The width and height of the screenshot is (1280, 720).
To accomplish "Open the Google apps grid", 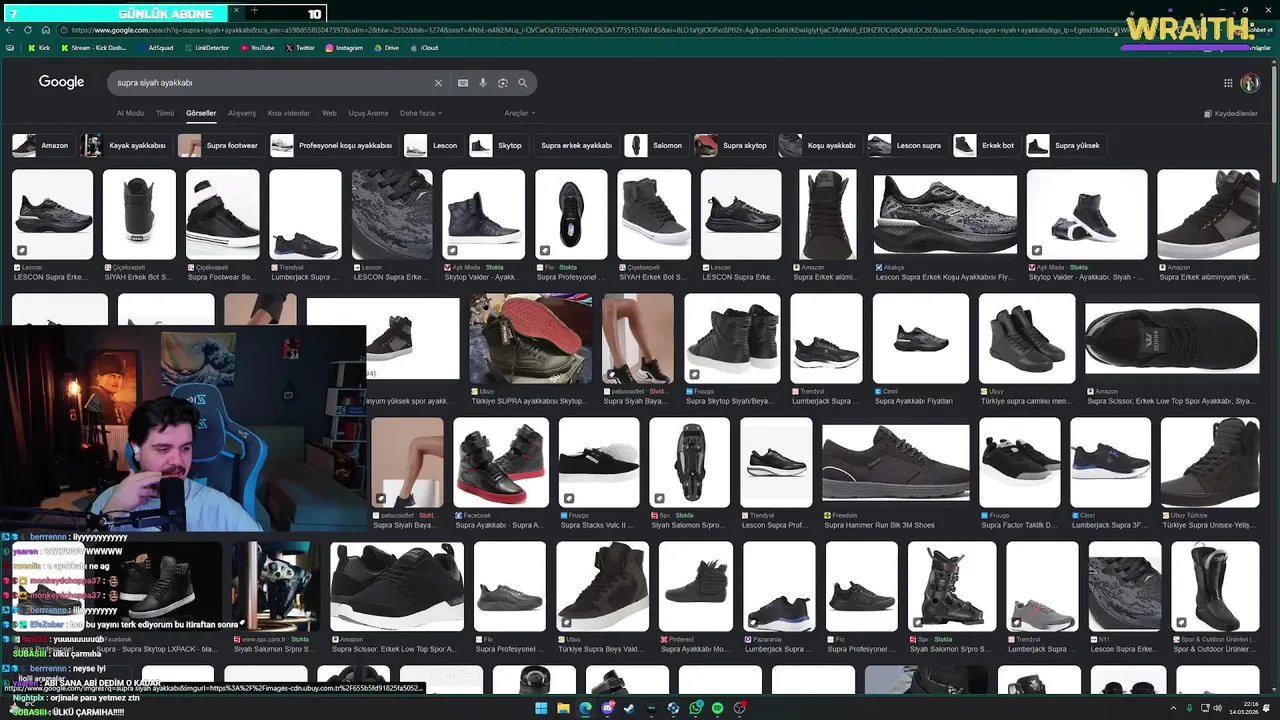I will point(1228,83).
